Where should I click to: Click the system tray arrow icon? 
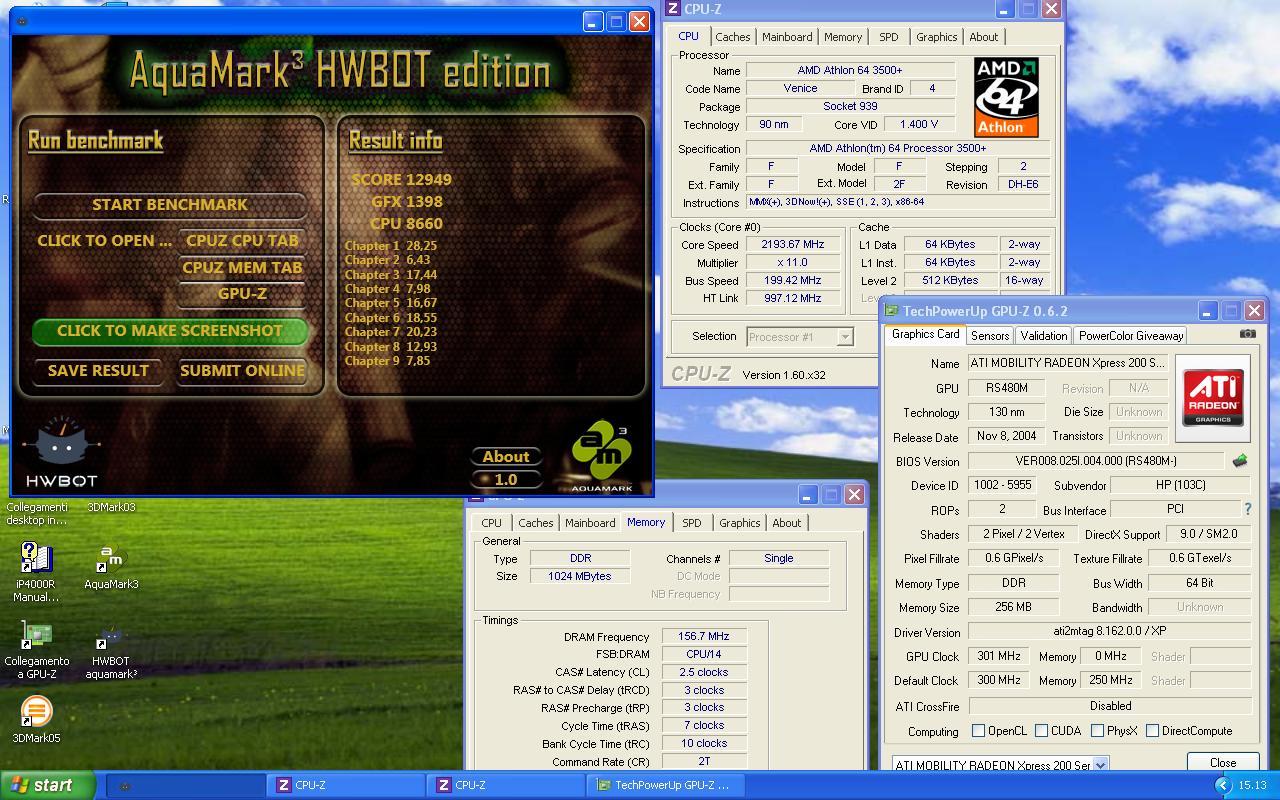coord(1222,786)
